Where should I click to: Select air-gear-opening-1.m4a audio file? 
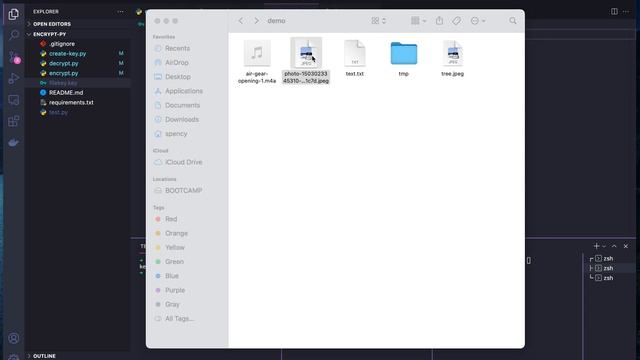coord(257,62)
